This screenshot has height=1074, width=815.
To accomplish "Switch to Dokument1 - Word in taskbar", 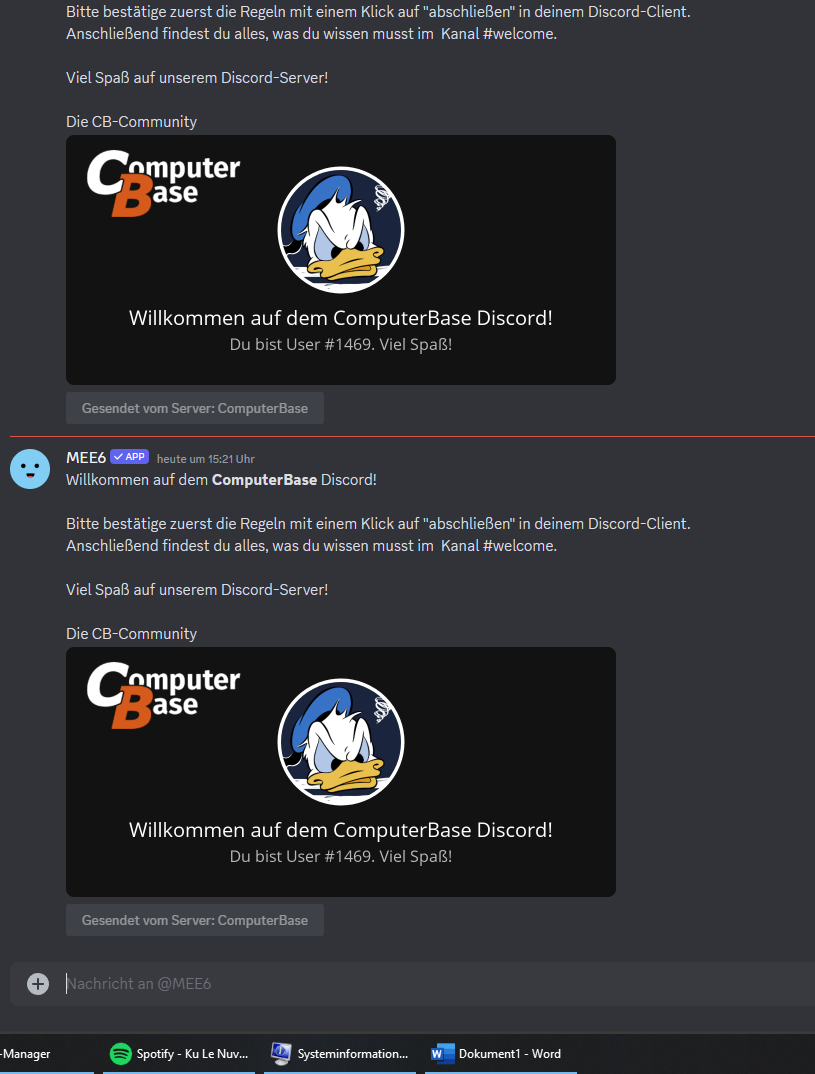I will [501, 1053].
